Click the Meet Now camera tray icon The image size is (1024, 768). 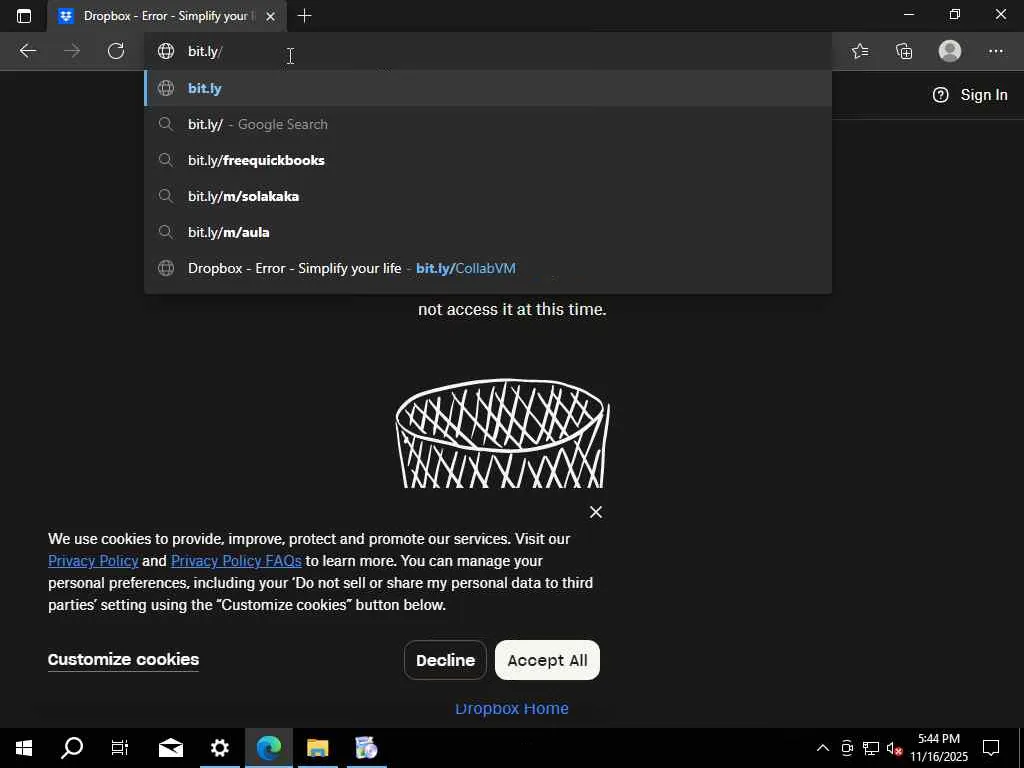coord(847,748)
